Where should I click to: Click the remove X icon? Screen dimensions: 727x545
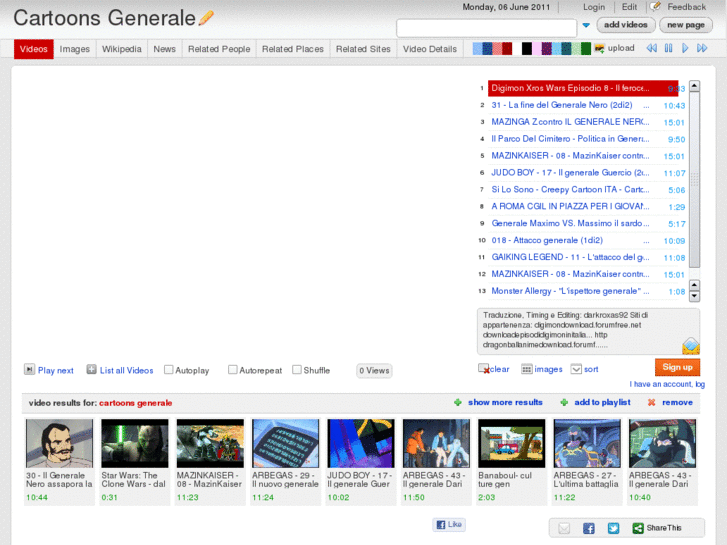pyautogui.click(x=651, y=403)
